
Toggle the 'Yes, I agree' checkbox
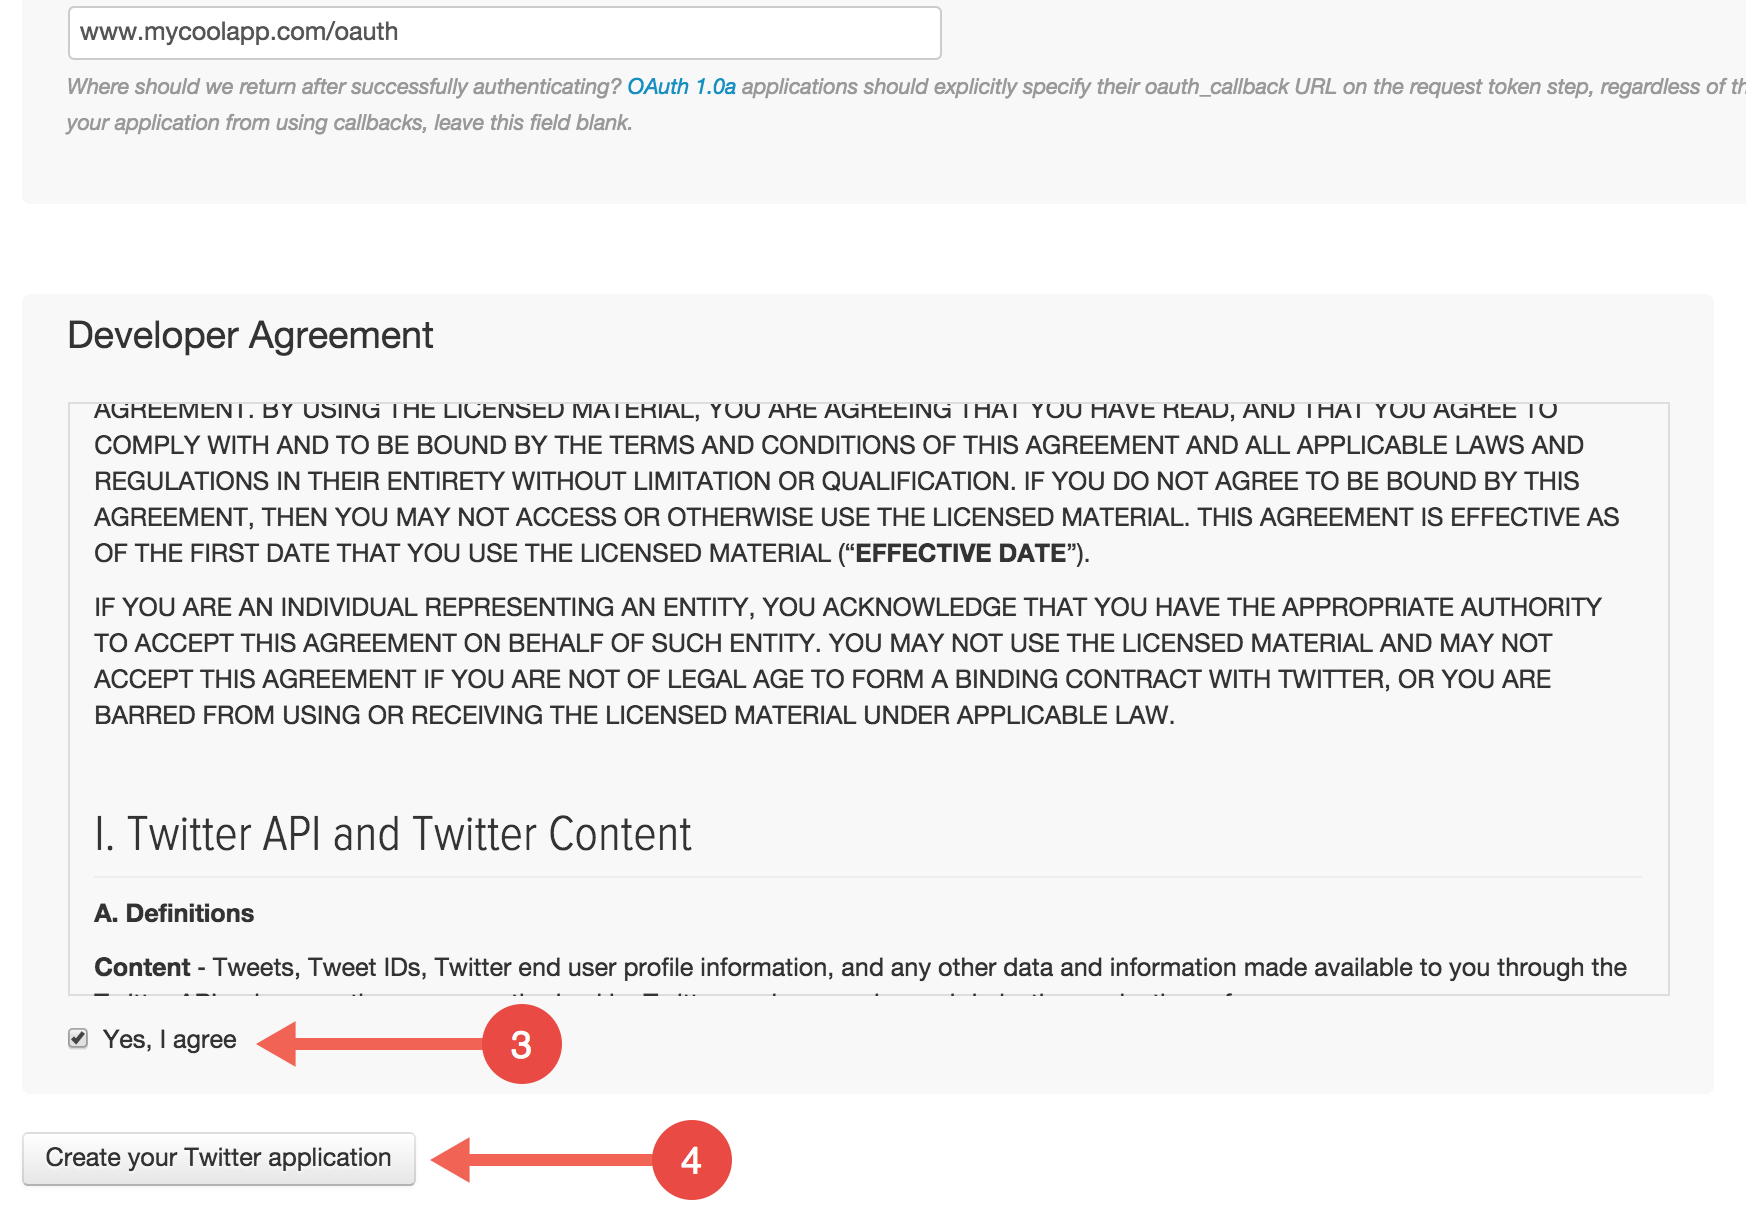click(x=78, y=1039)
